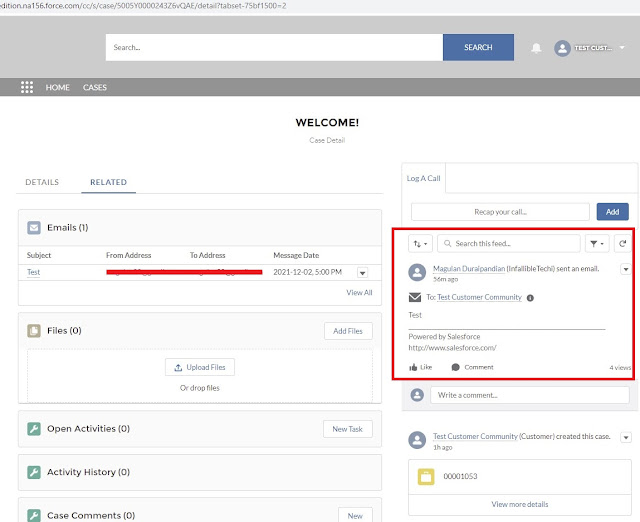Open the Test Customer Community recipient link
This screenshot has width=640, height=522.
479,297
